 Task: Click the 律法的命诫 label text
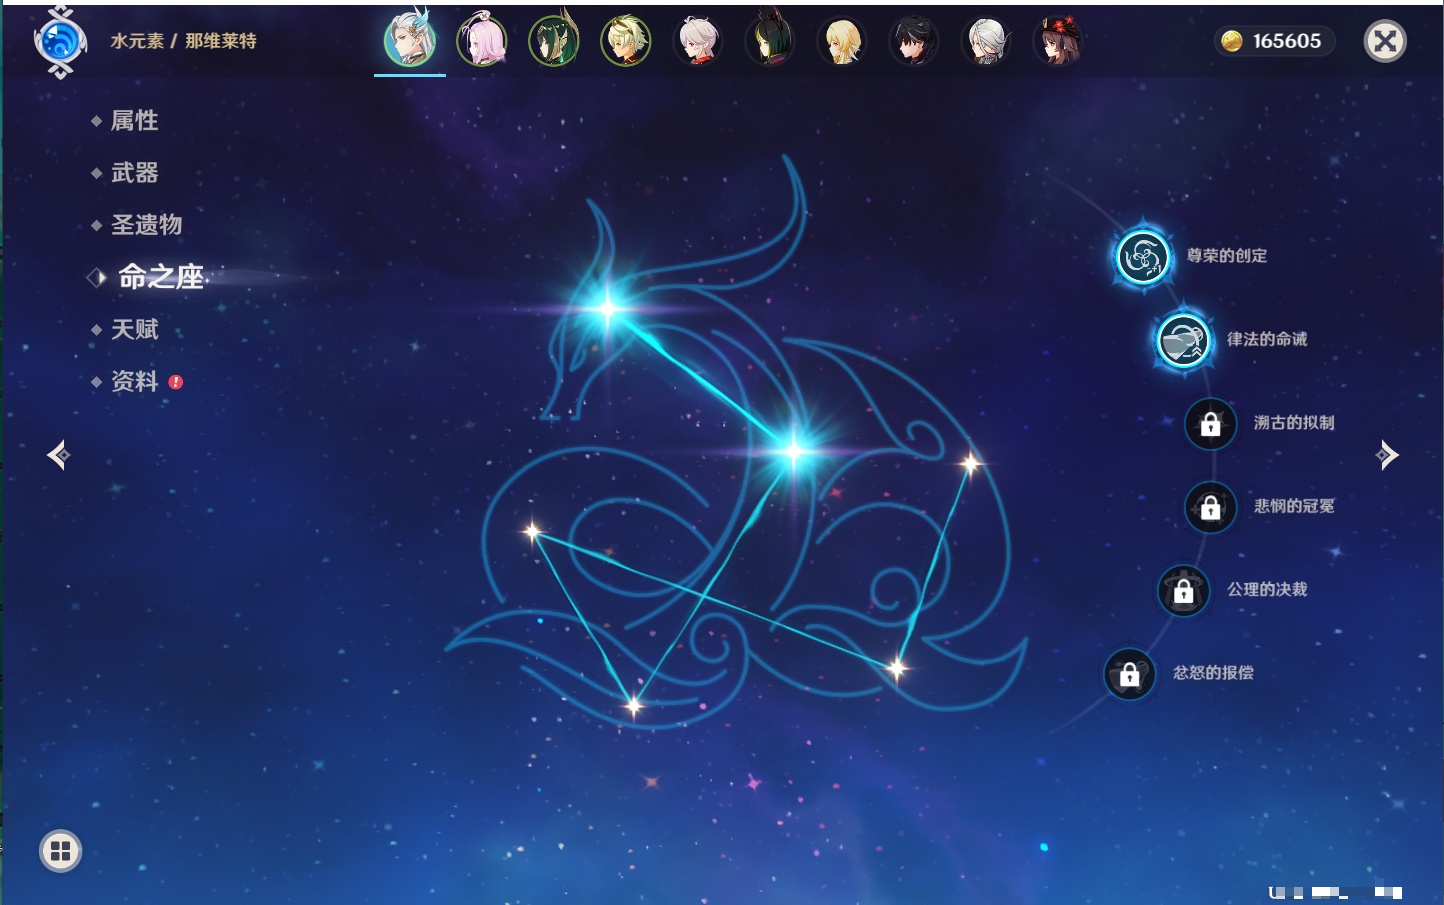(x=1267, y=339)
